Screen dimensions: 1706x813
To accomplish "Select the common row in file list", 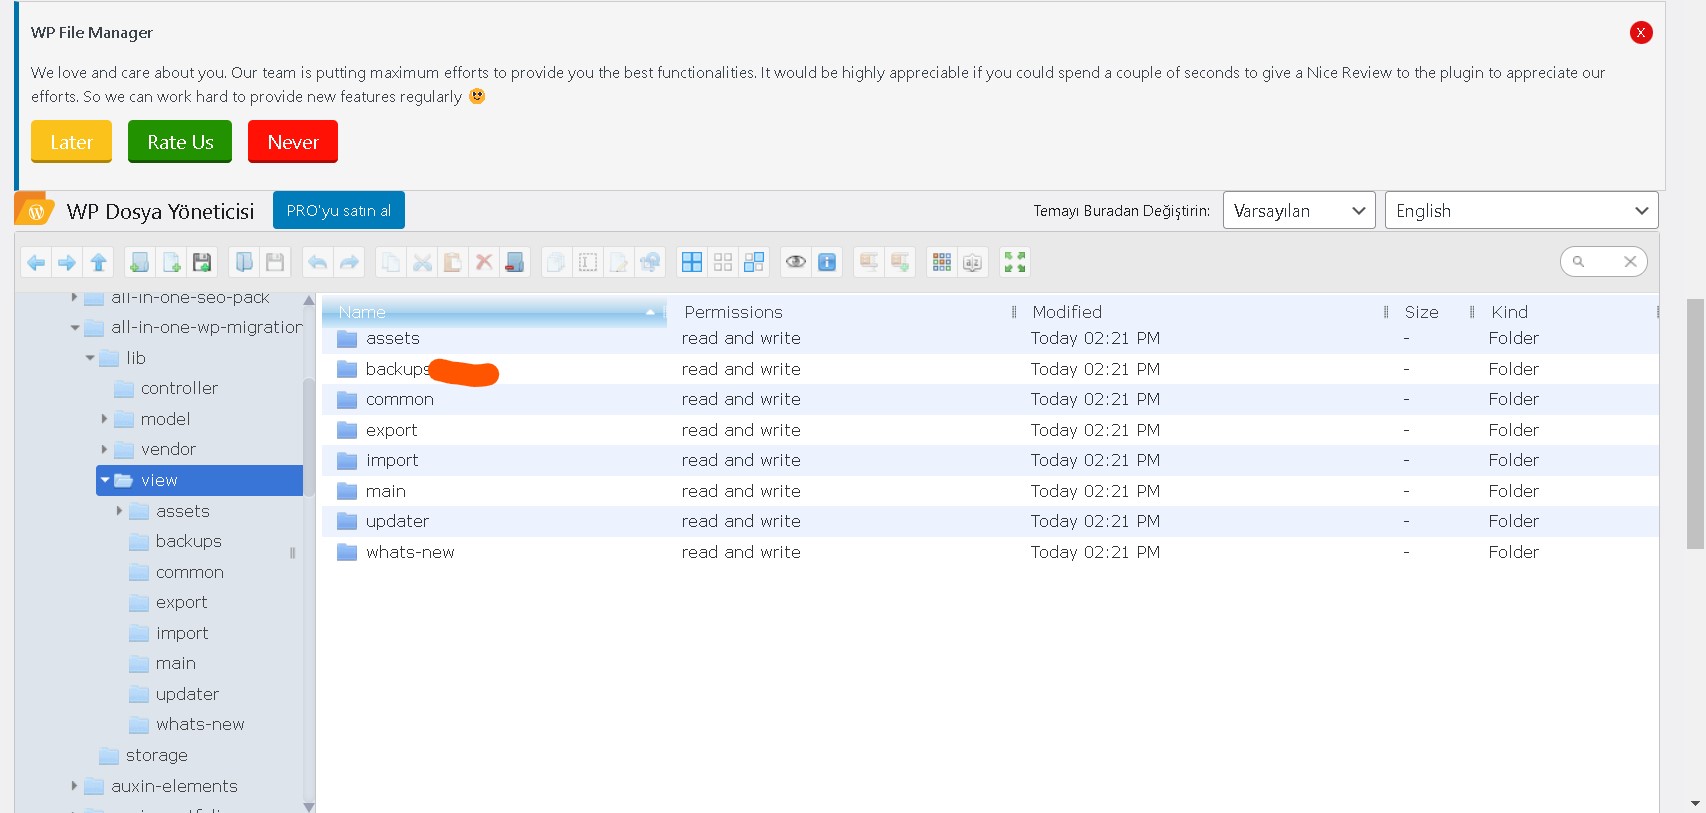I will 990,400.
